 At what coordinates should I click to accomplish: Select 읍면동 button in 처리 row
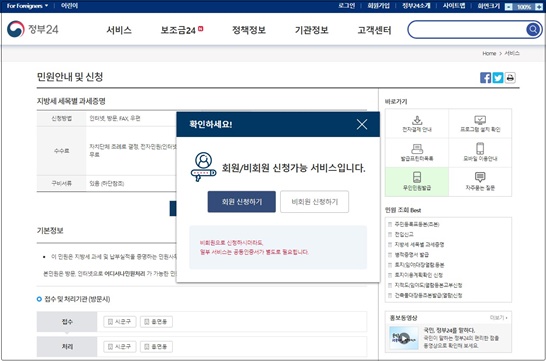(156, 347)
